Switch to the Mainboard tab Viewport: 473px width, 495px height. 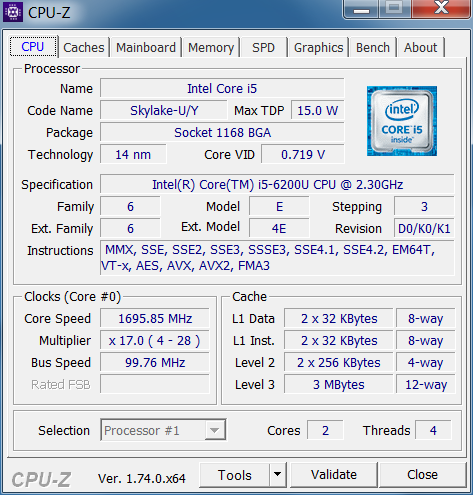(x=146, y=47)
